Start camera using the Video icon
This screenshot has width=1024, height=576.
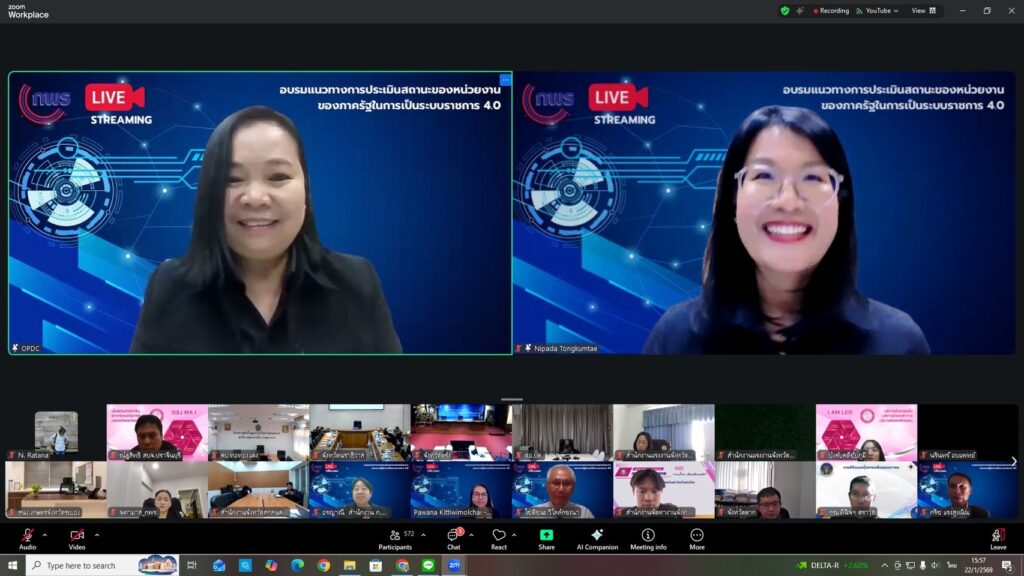(x=77, y=536)
